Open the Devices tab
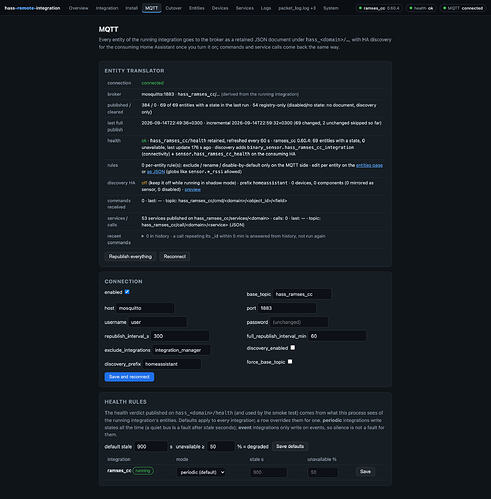The image size is (491, 499). click(x=220, y=8)
